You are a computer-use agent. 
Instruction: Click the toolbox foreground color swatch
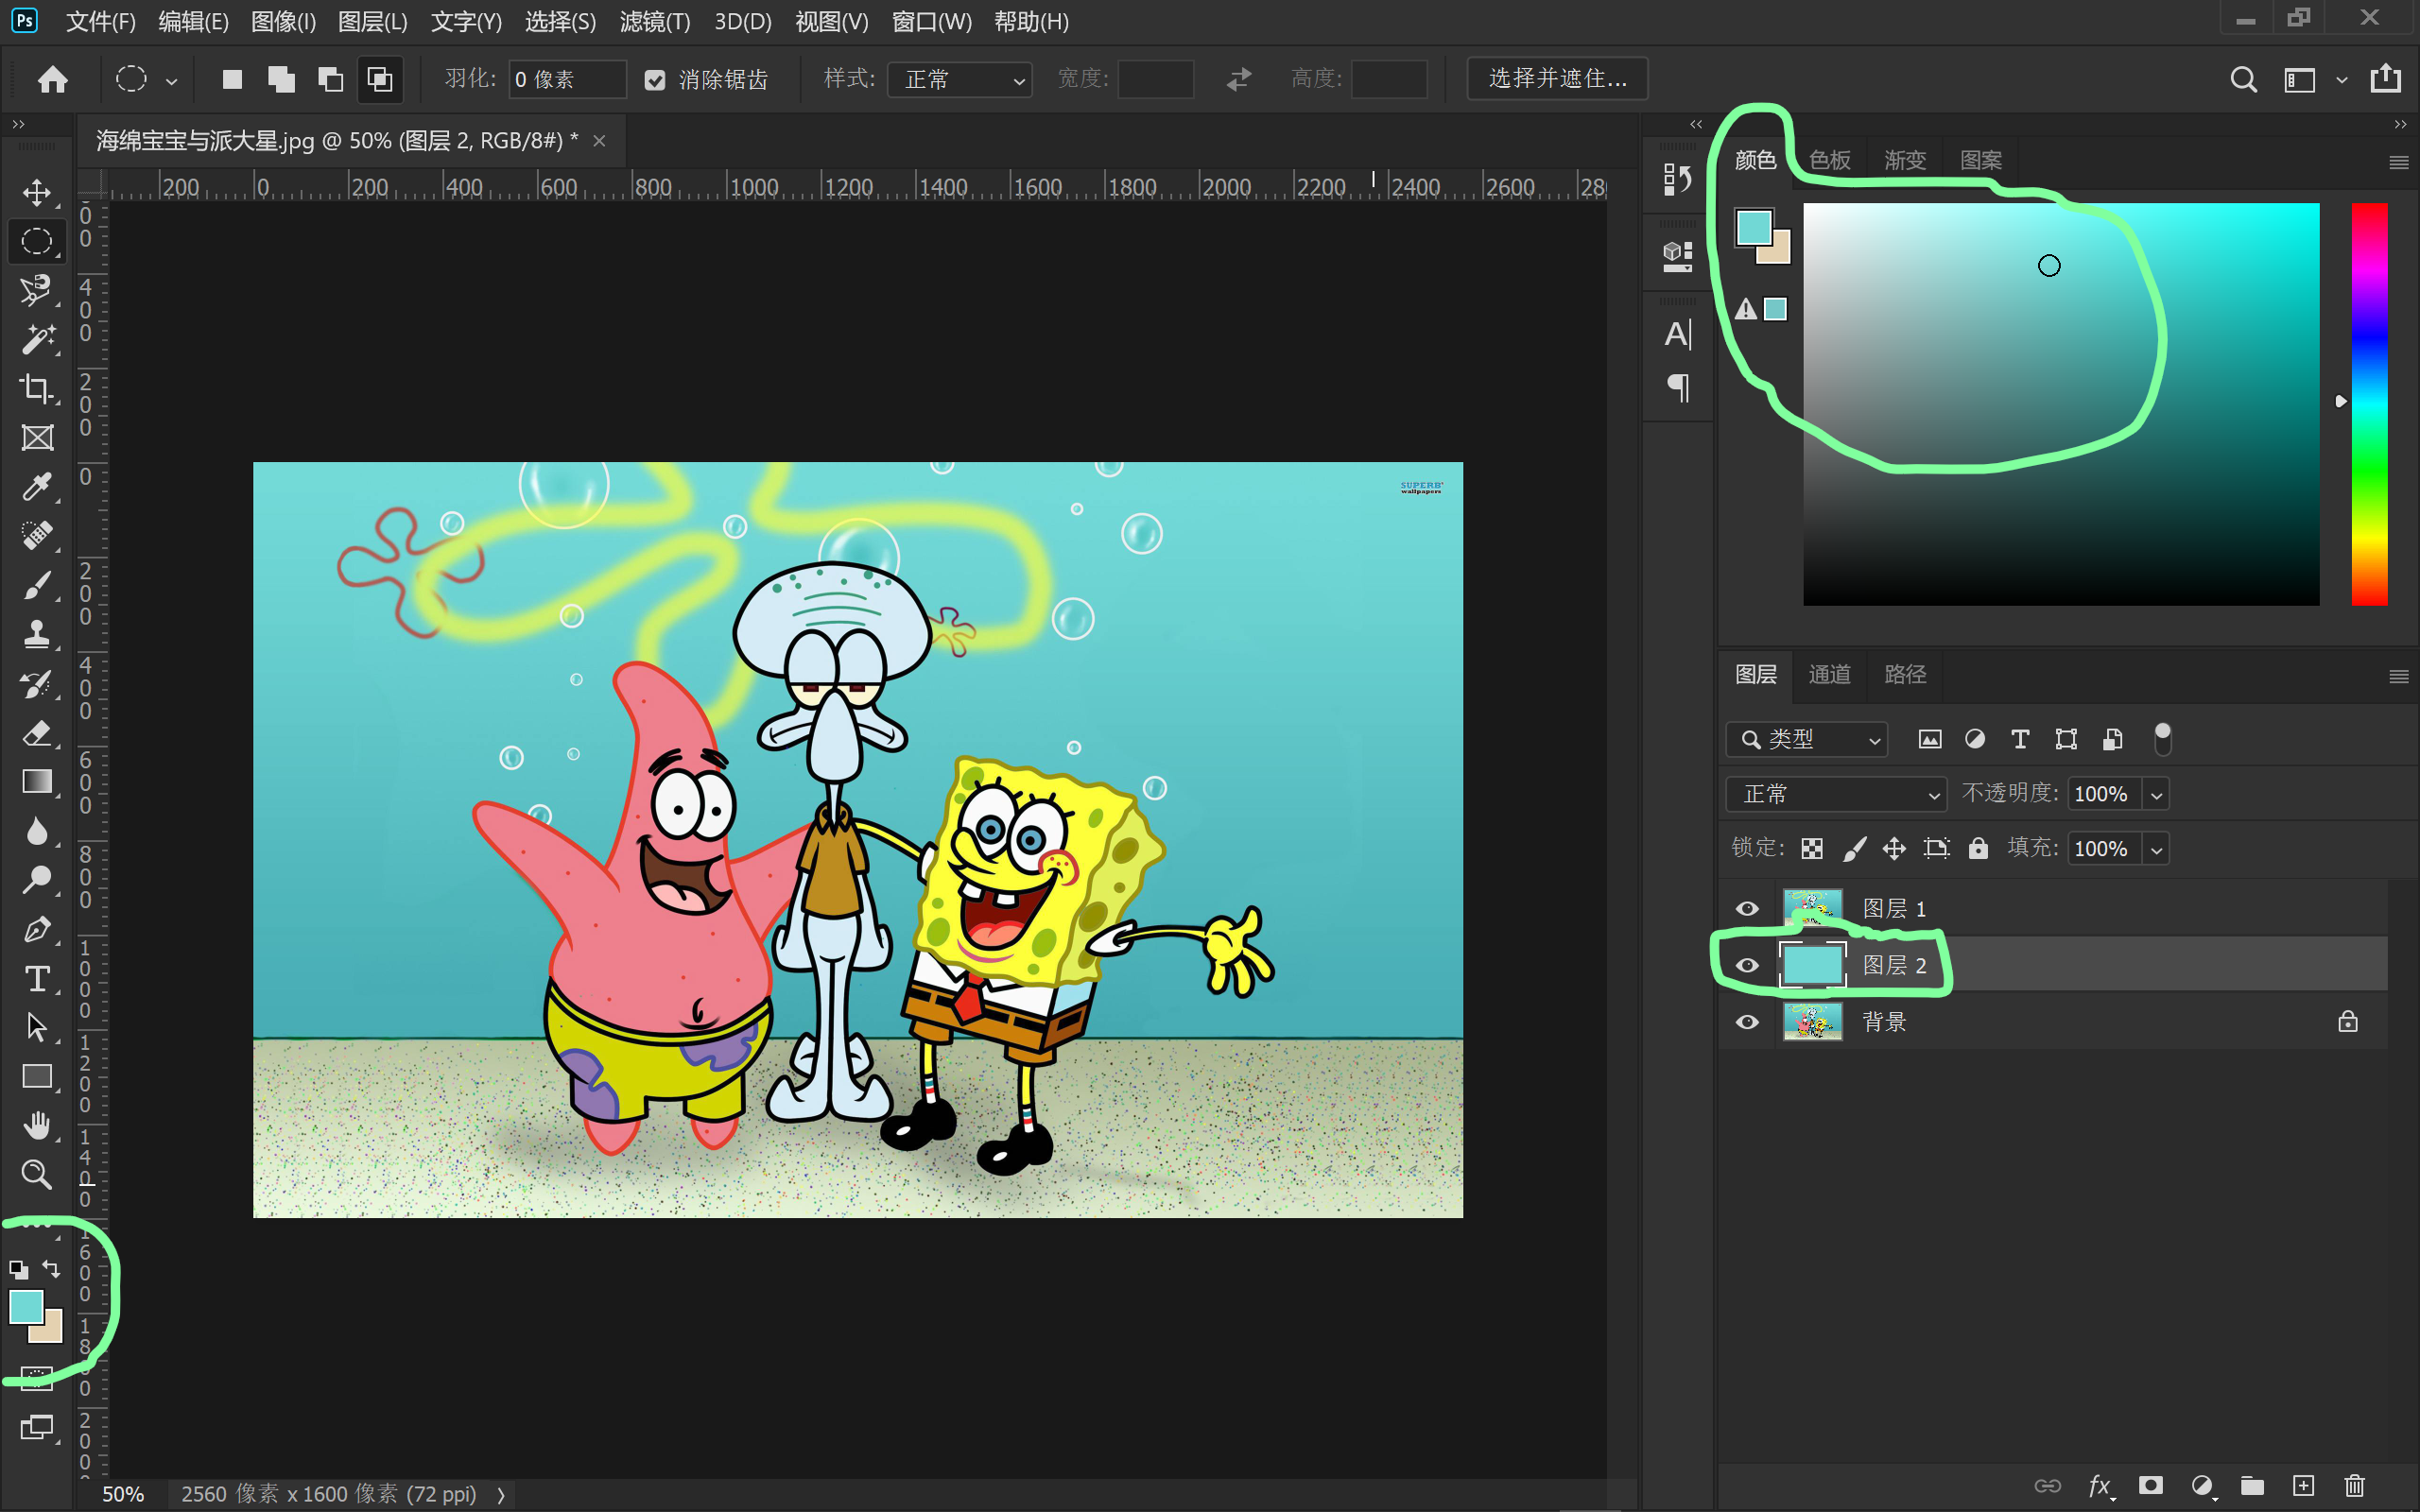click(x=25, y=1306)
